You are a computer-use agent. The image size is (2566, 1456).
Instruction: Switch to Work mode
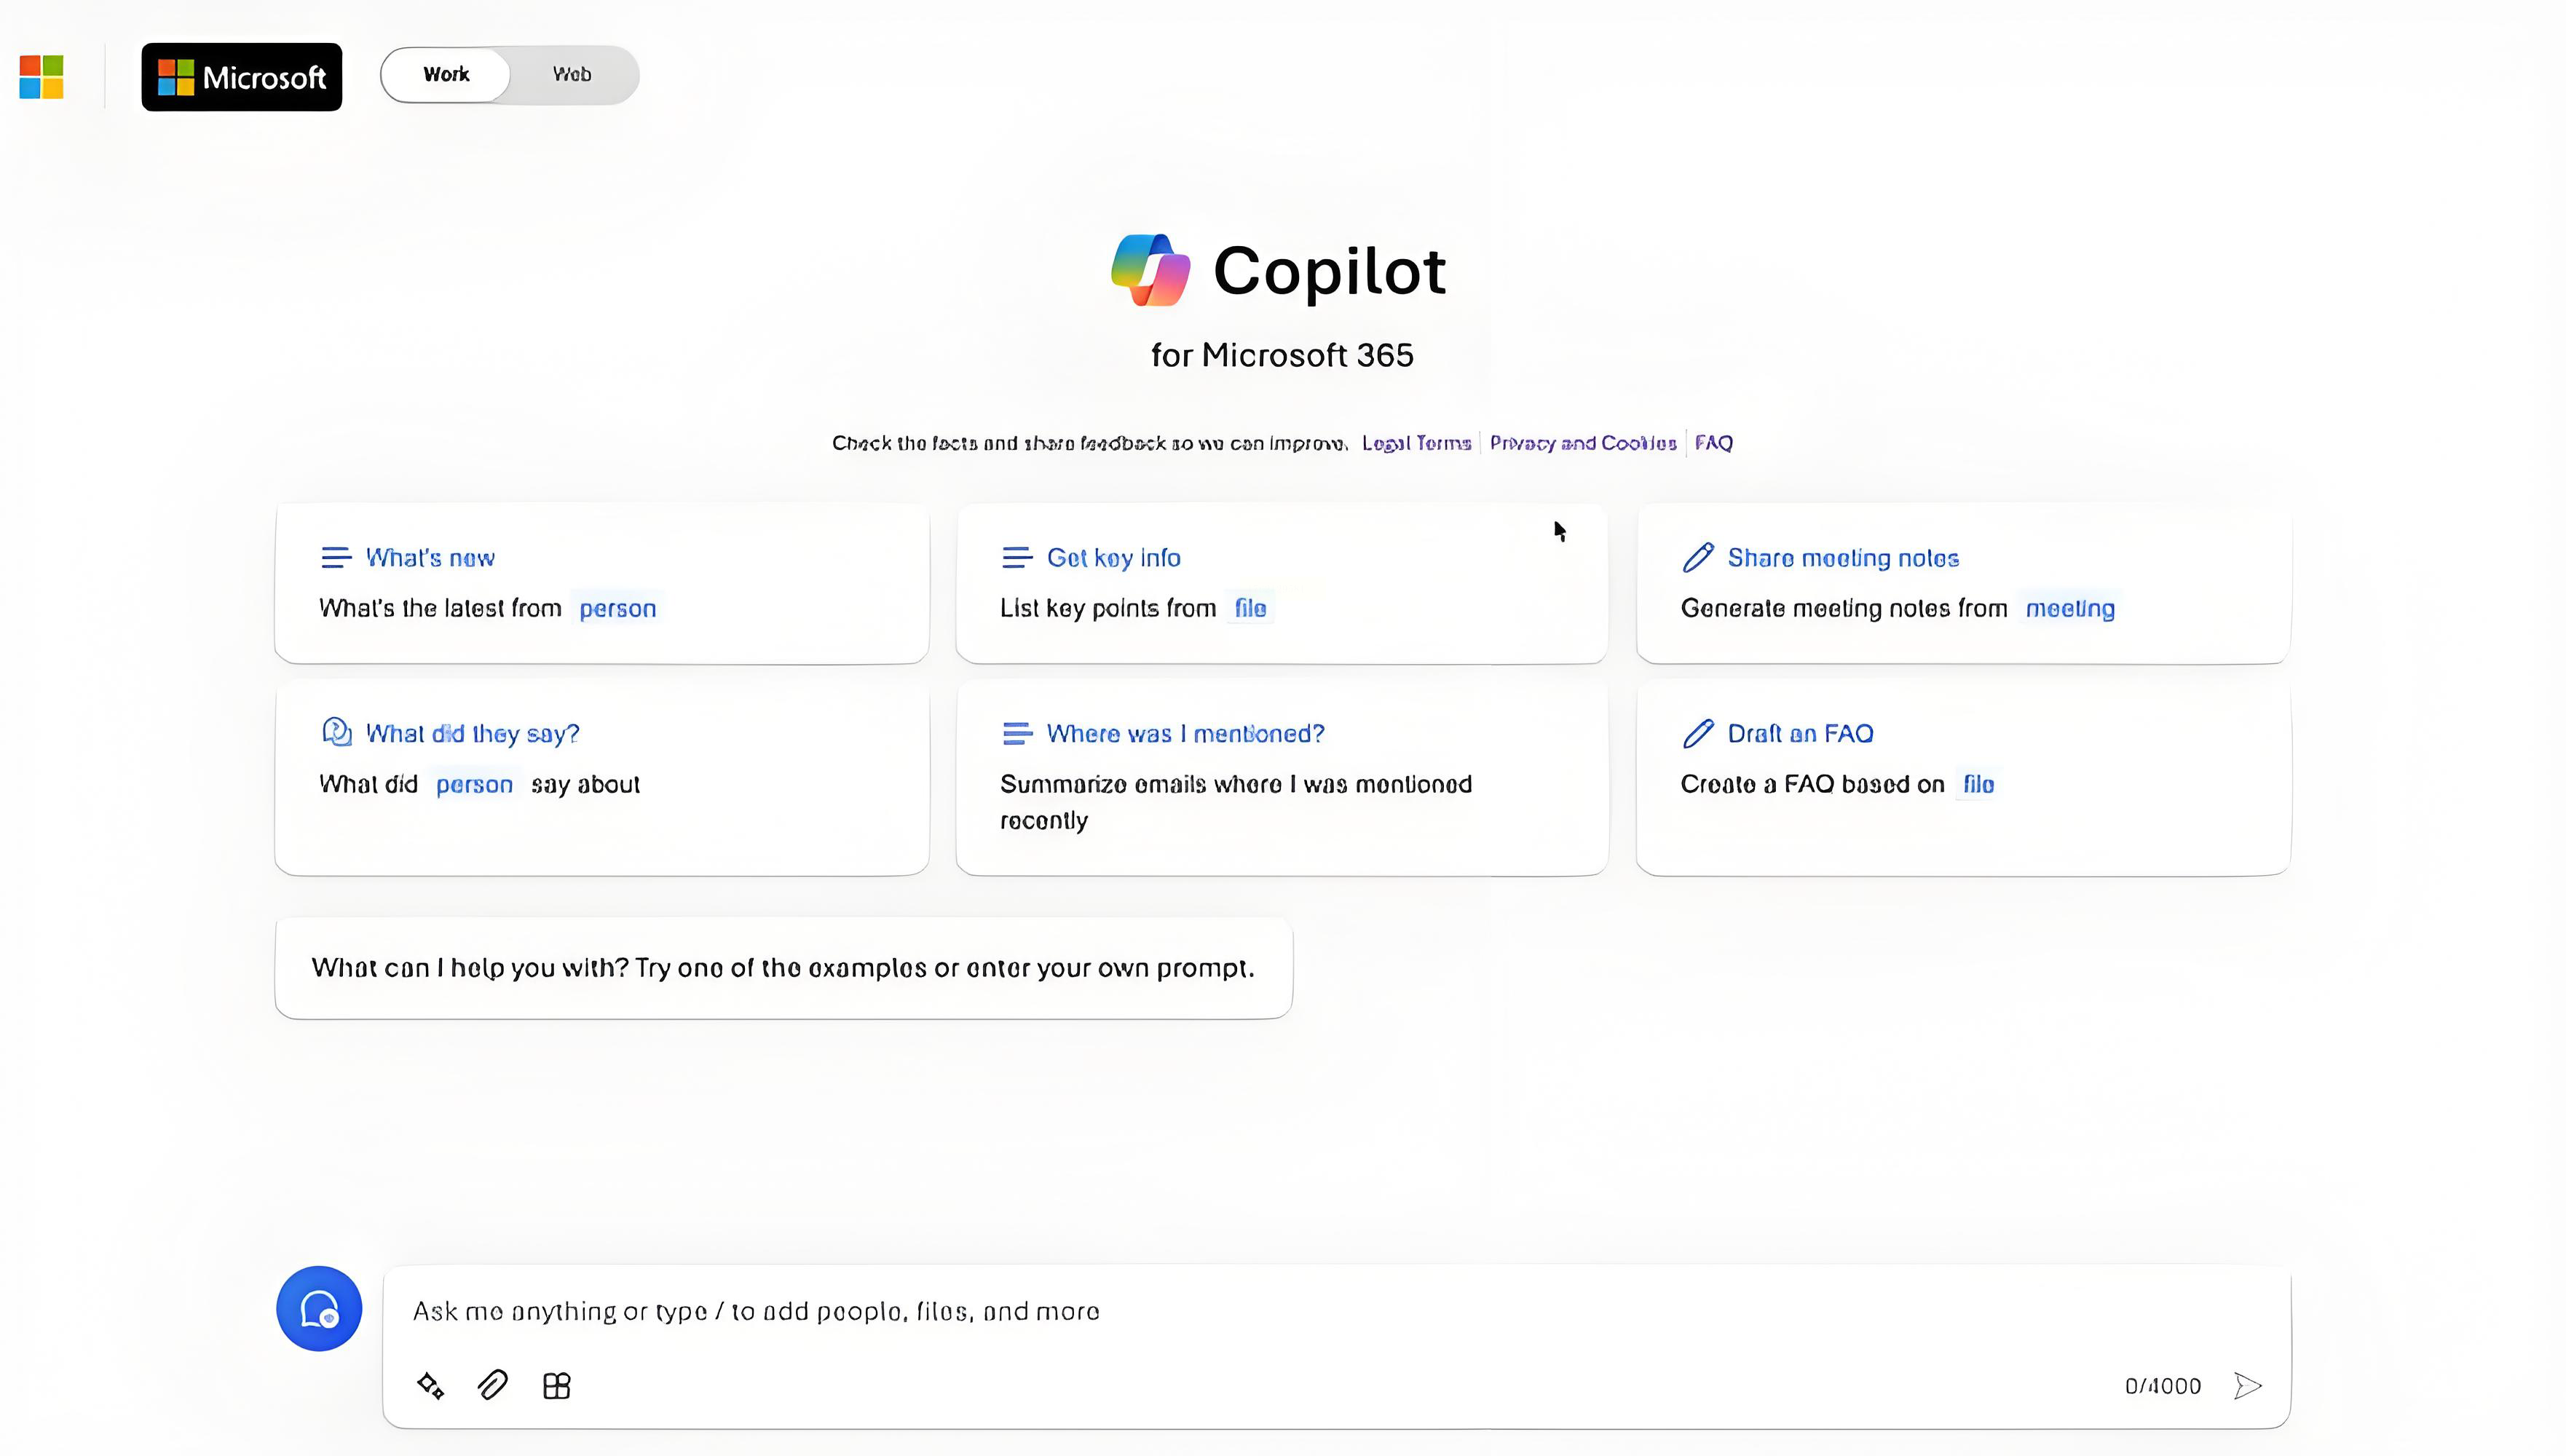(x=446, y=75)
